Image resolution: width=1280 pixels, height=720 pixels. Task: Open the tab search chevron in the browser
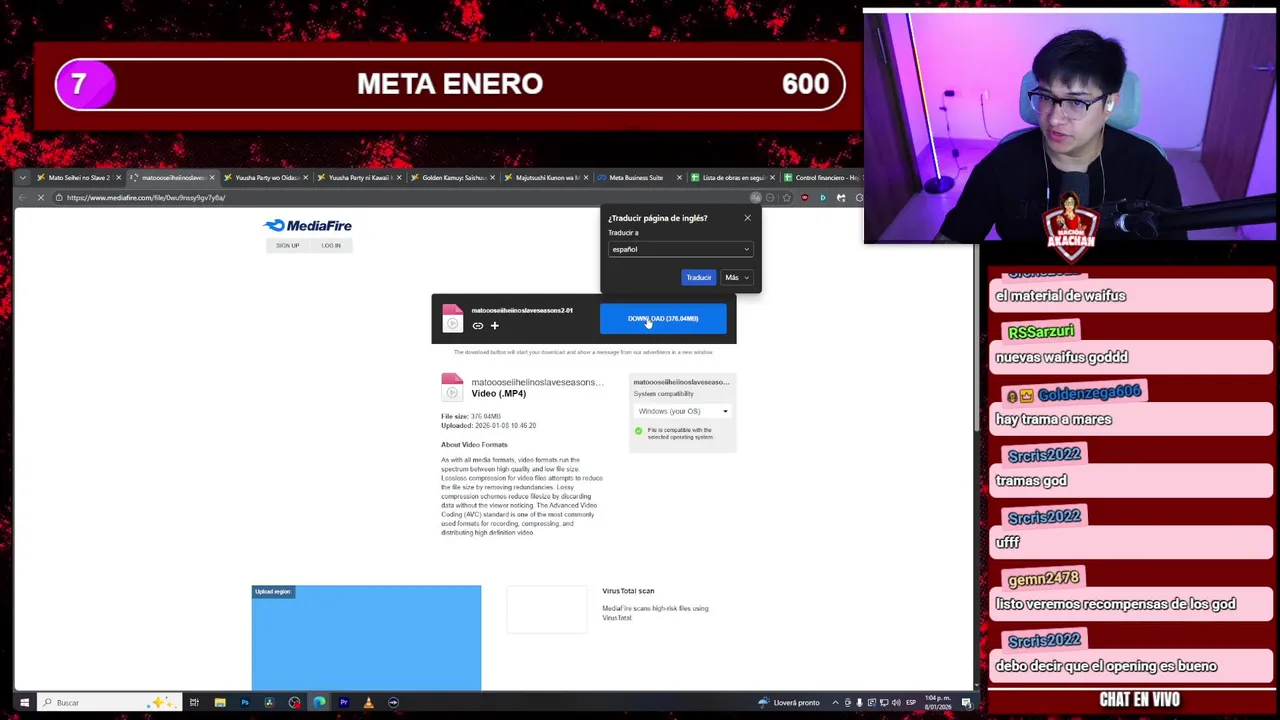(23, 178)
